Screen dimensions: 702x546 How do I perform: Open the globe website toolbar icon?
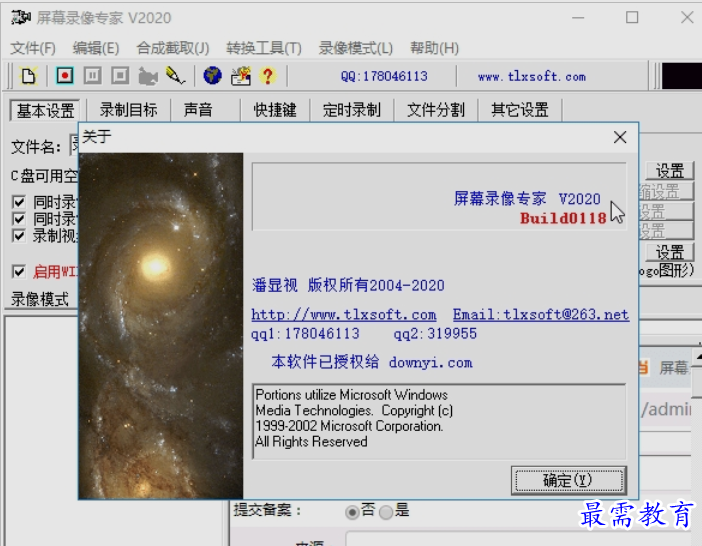point(213,76)
